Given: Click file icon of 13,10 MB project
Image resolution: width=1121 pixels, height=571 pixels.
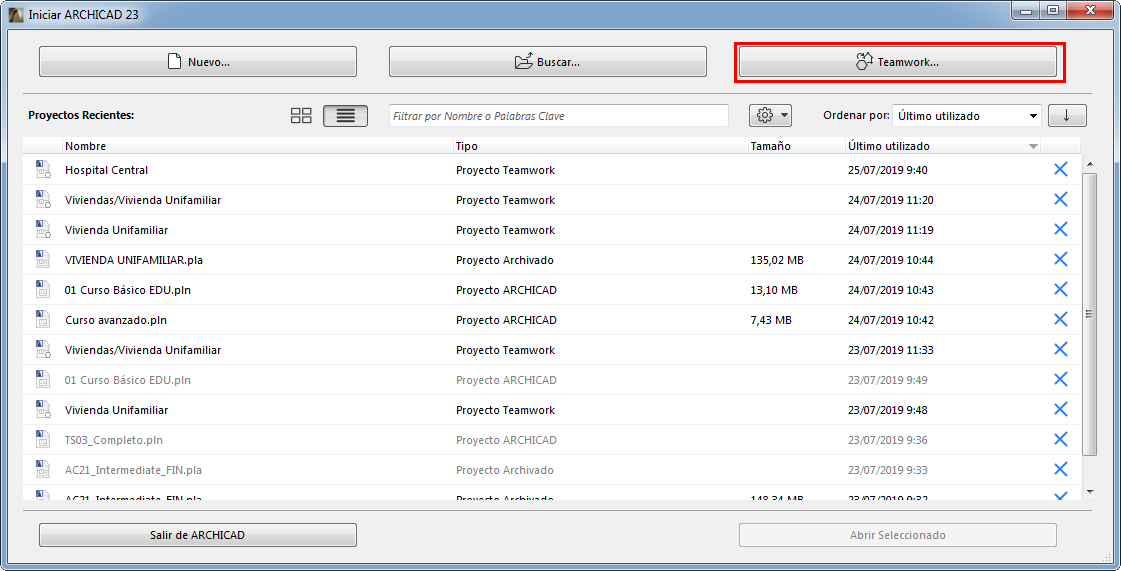Looking at the screenshot, I should coord(43,289).
